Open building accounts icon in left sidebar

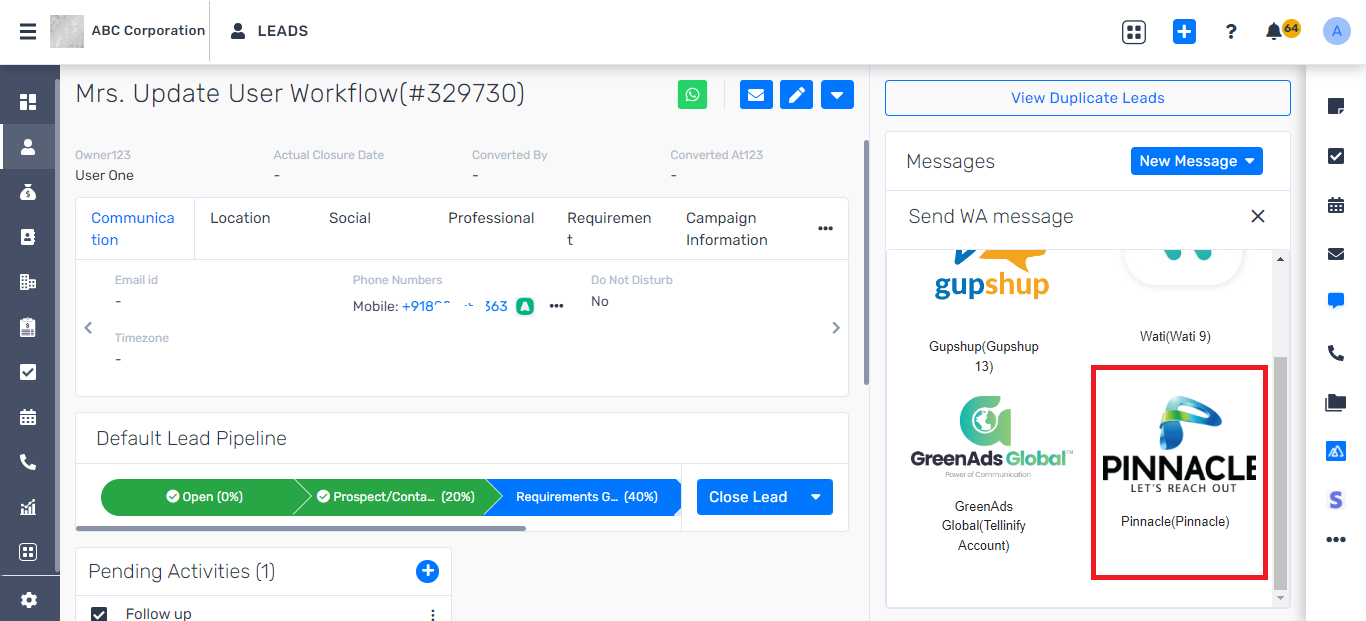(x=28, y=282)
